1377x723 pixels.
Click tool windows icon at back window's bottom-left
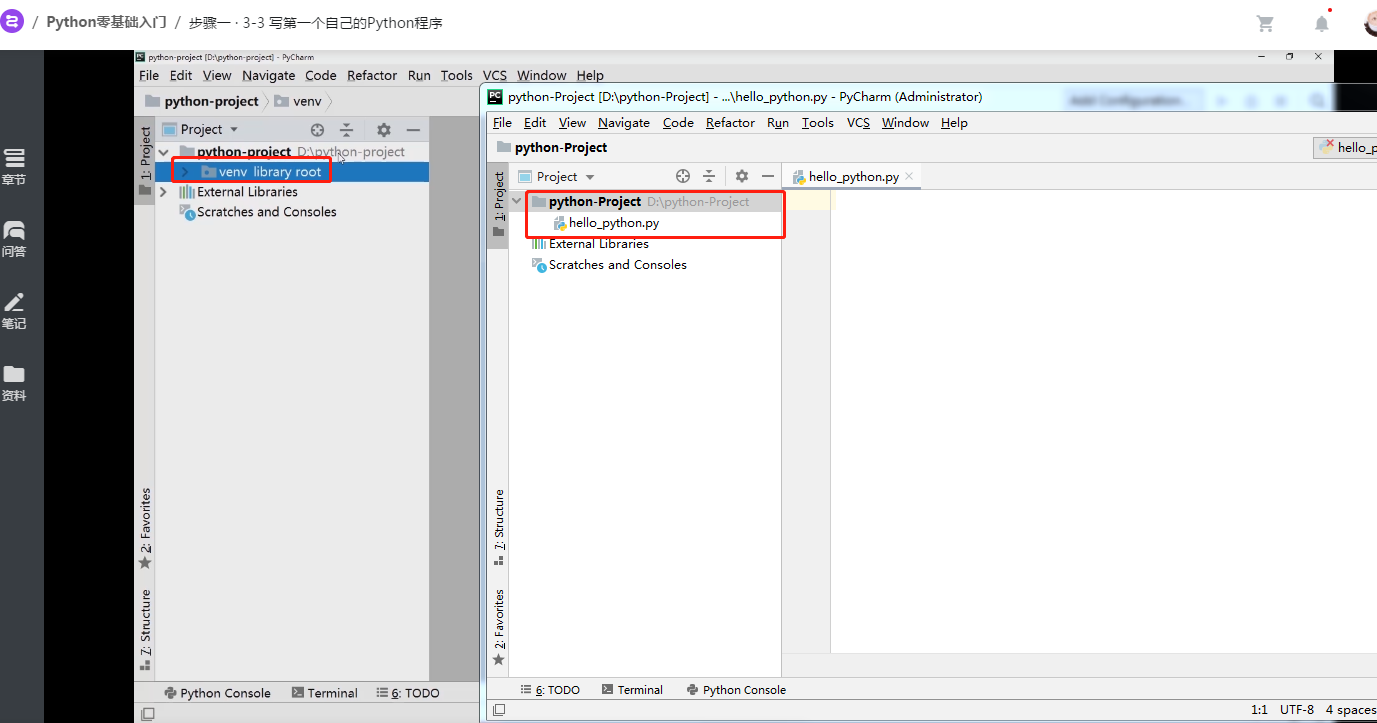(x=148, y=714)
